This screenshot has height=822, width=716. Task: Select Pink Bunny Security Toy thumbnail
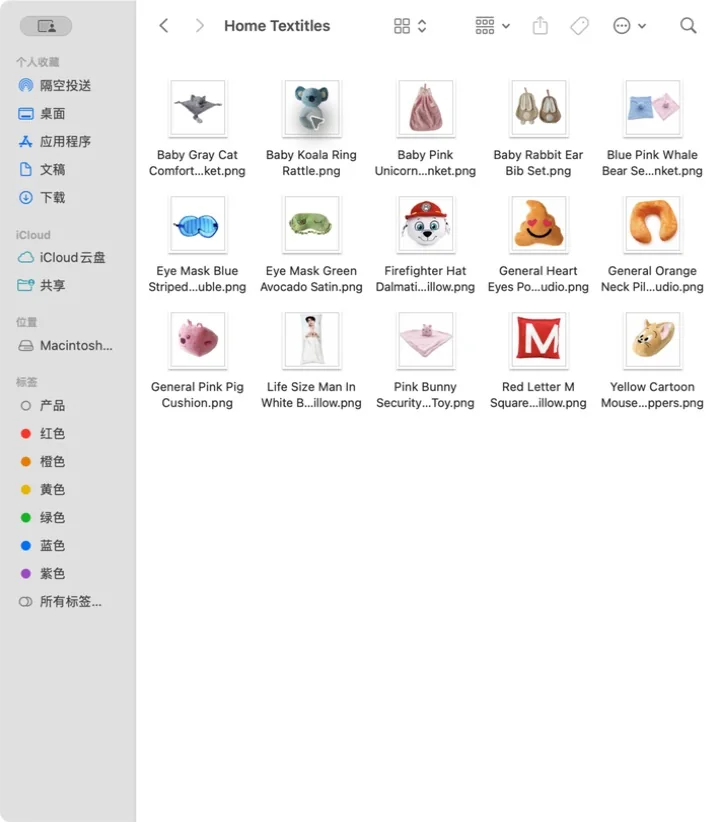(x=425, y=340)
